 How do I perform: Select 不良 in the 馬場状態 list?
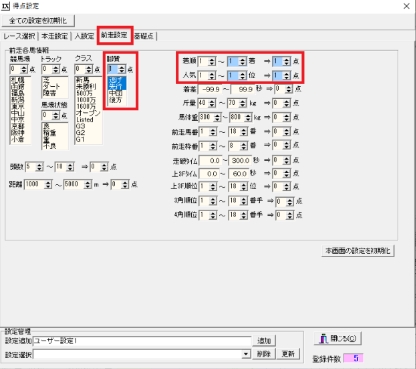click(49, 146)
